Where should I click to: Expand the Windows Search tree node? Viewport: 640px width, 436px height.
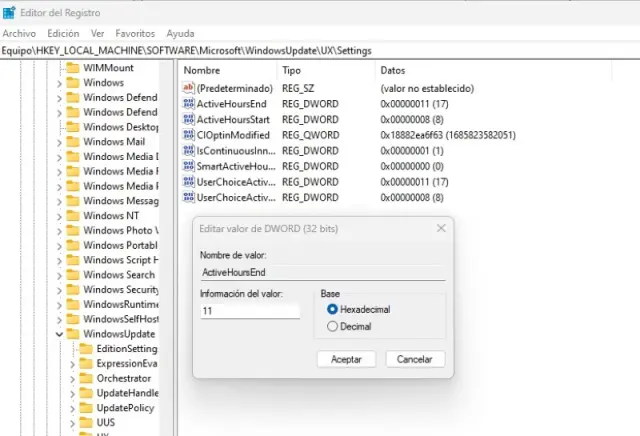59,275
